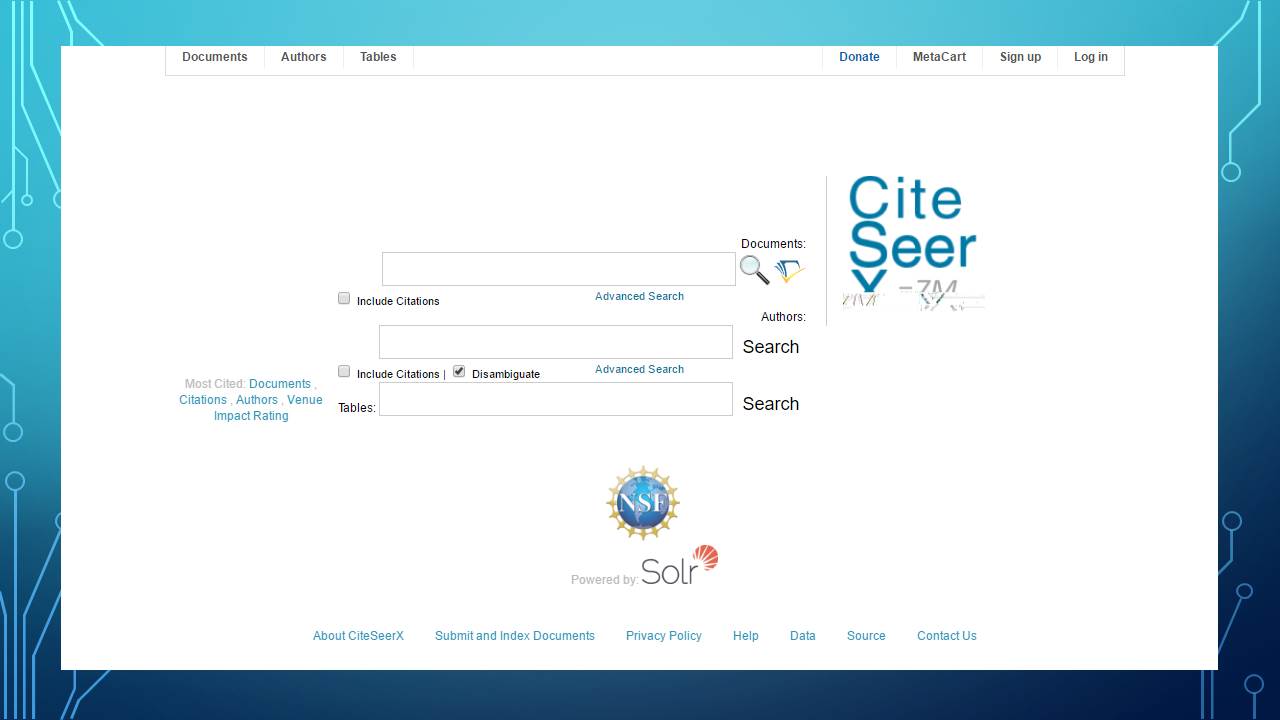This screenshot has width=1280, height=720.
Task: Open Most Cited Documents link
Action: pos(280,384)
